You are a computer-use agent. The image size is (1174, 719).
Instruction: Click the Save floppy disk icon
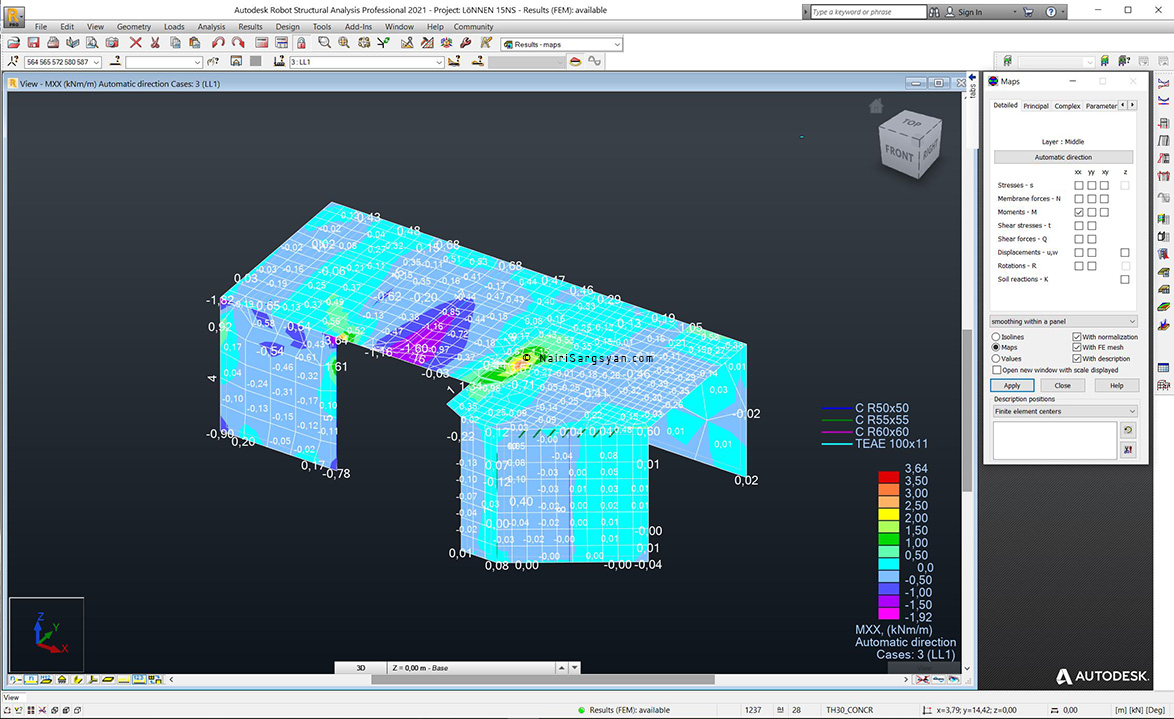tap(33, 43)
